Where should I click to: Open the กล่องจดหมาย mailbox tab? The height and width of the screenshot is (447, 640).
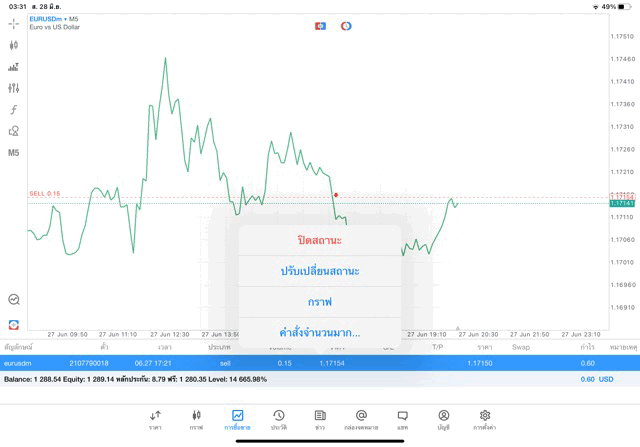tap(361, 419)
